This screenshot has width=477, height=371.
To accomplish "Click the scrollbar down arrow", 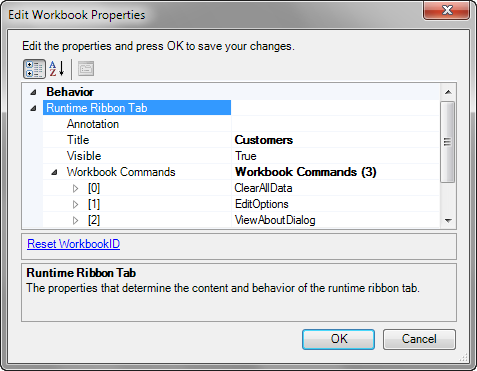I will (x=448, y=220).
